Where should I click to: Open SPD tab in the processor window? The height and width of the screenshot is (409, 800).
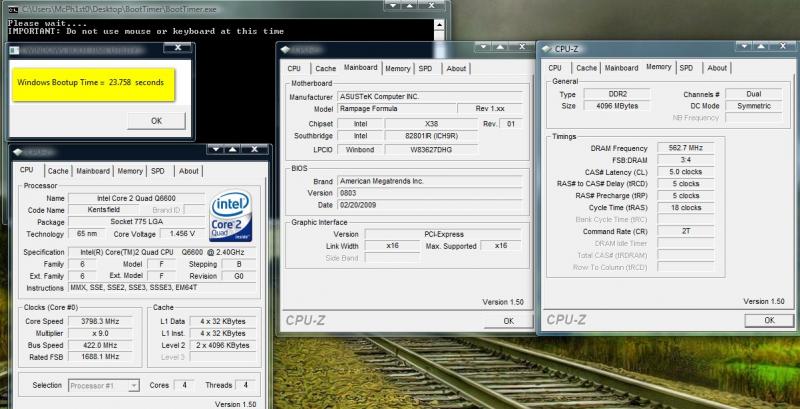158,171
